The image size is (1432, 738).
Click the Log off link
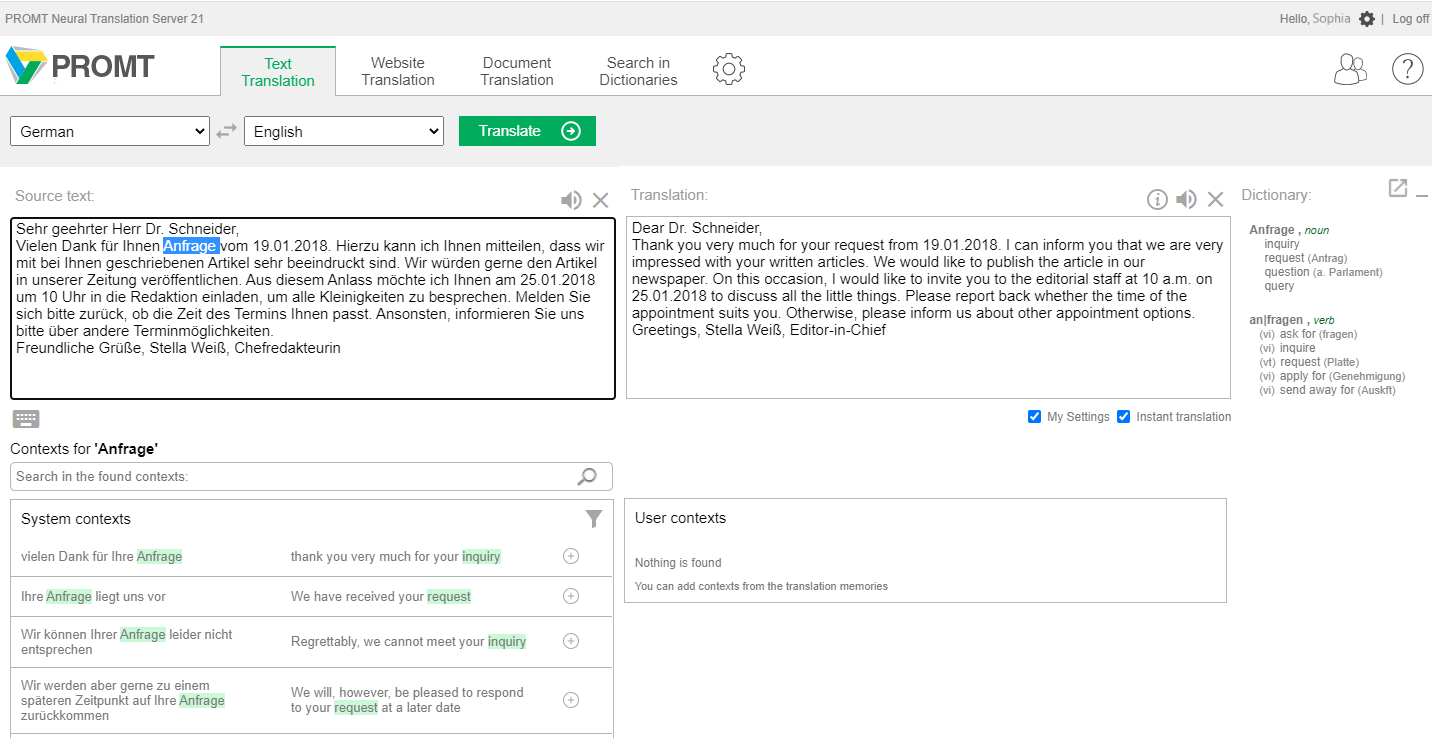pyautogui.click(x=1410, y=19)
